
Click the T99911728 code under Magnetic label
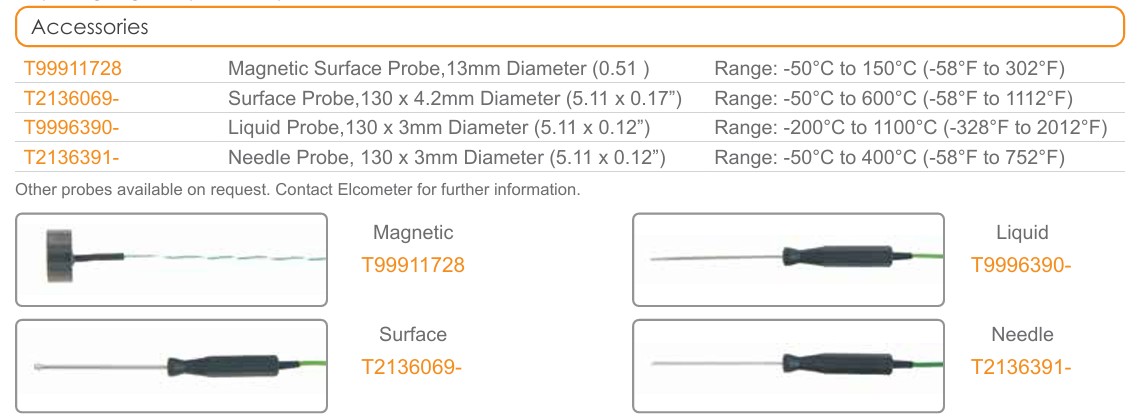pyautogui.click(x=412, y=265)
